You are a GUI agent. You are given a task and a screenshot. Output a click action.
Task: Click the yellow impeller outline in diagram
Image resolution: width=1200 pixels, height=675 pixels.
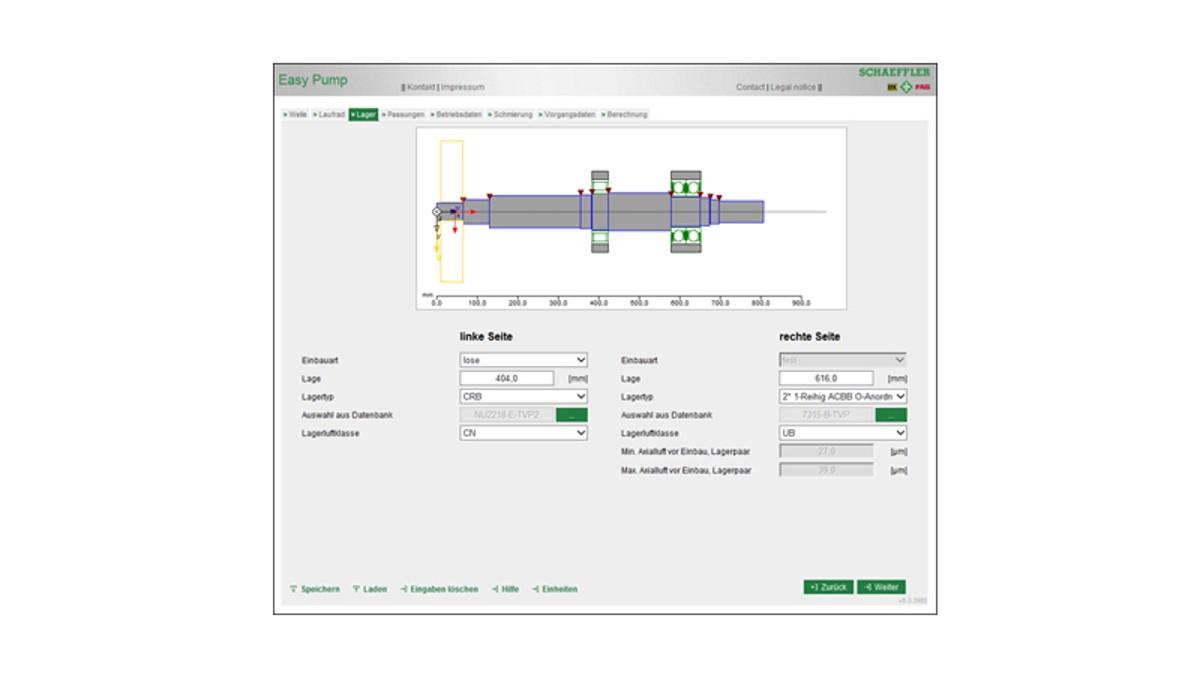click(451, 211)
